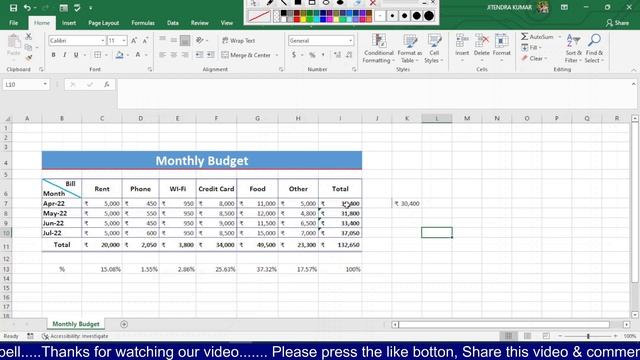Toggle Bold formatting
The height and width of the screenshot is (360, 640).
click(x=53, y=55)
